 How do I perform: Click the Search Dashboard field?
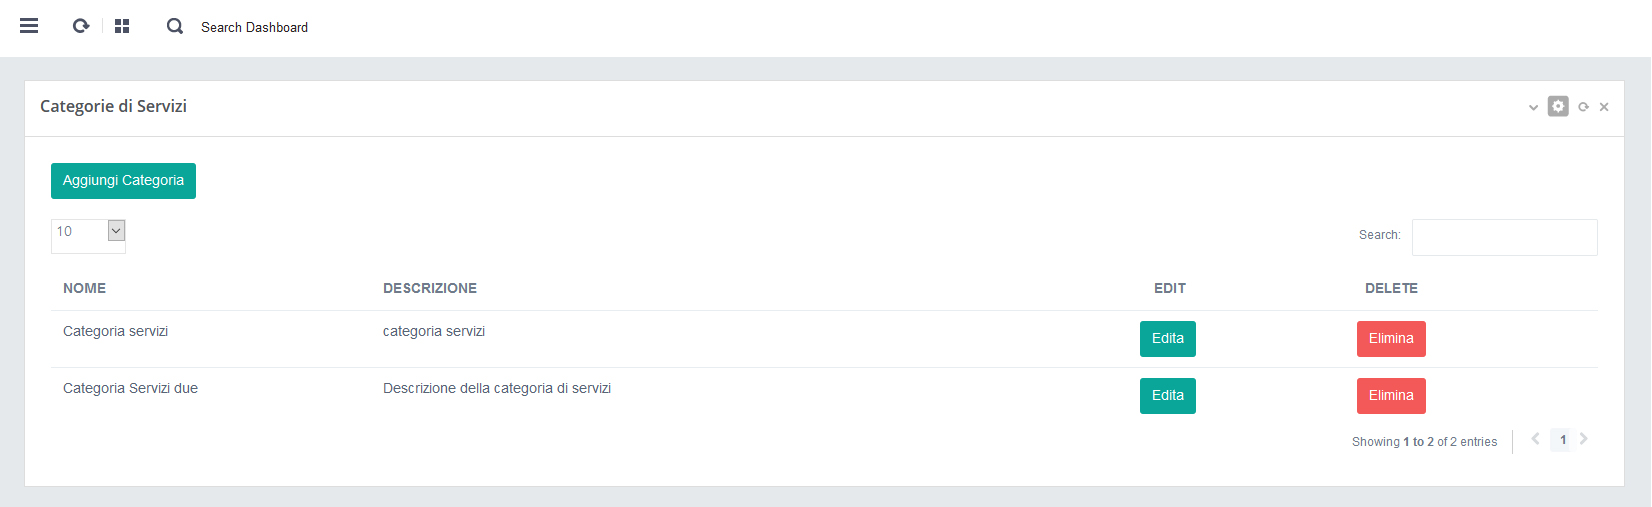[x=254, y=27]
